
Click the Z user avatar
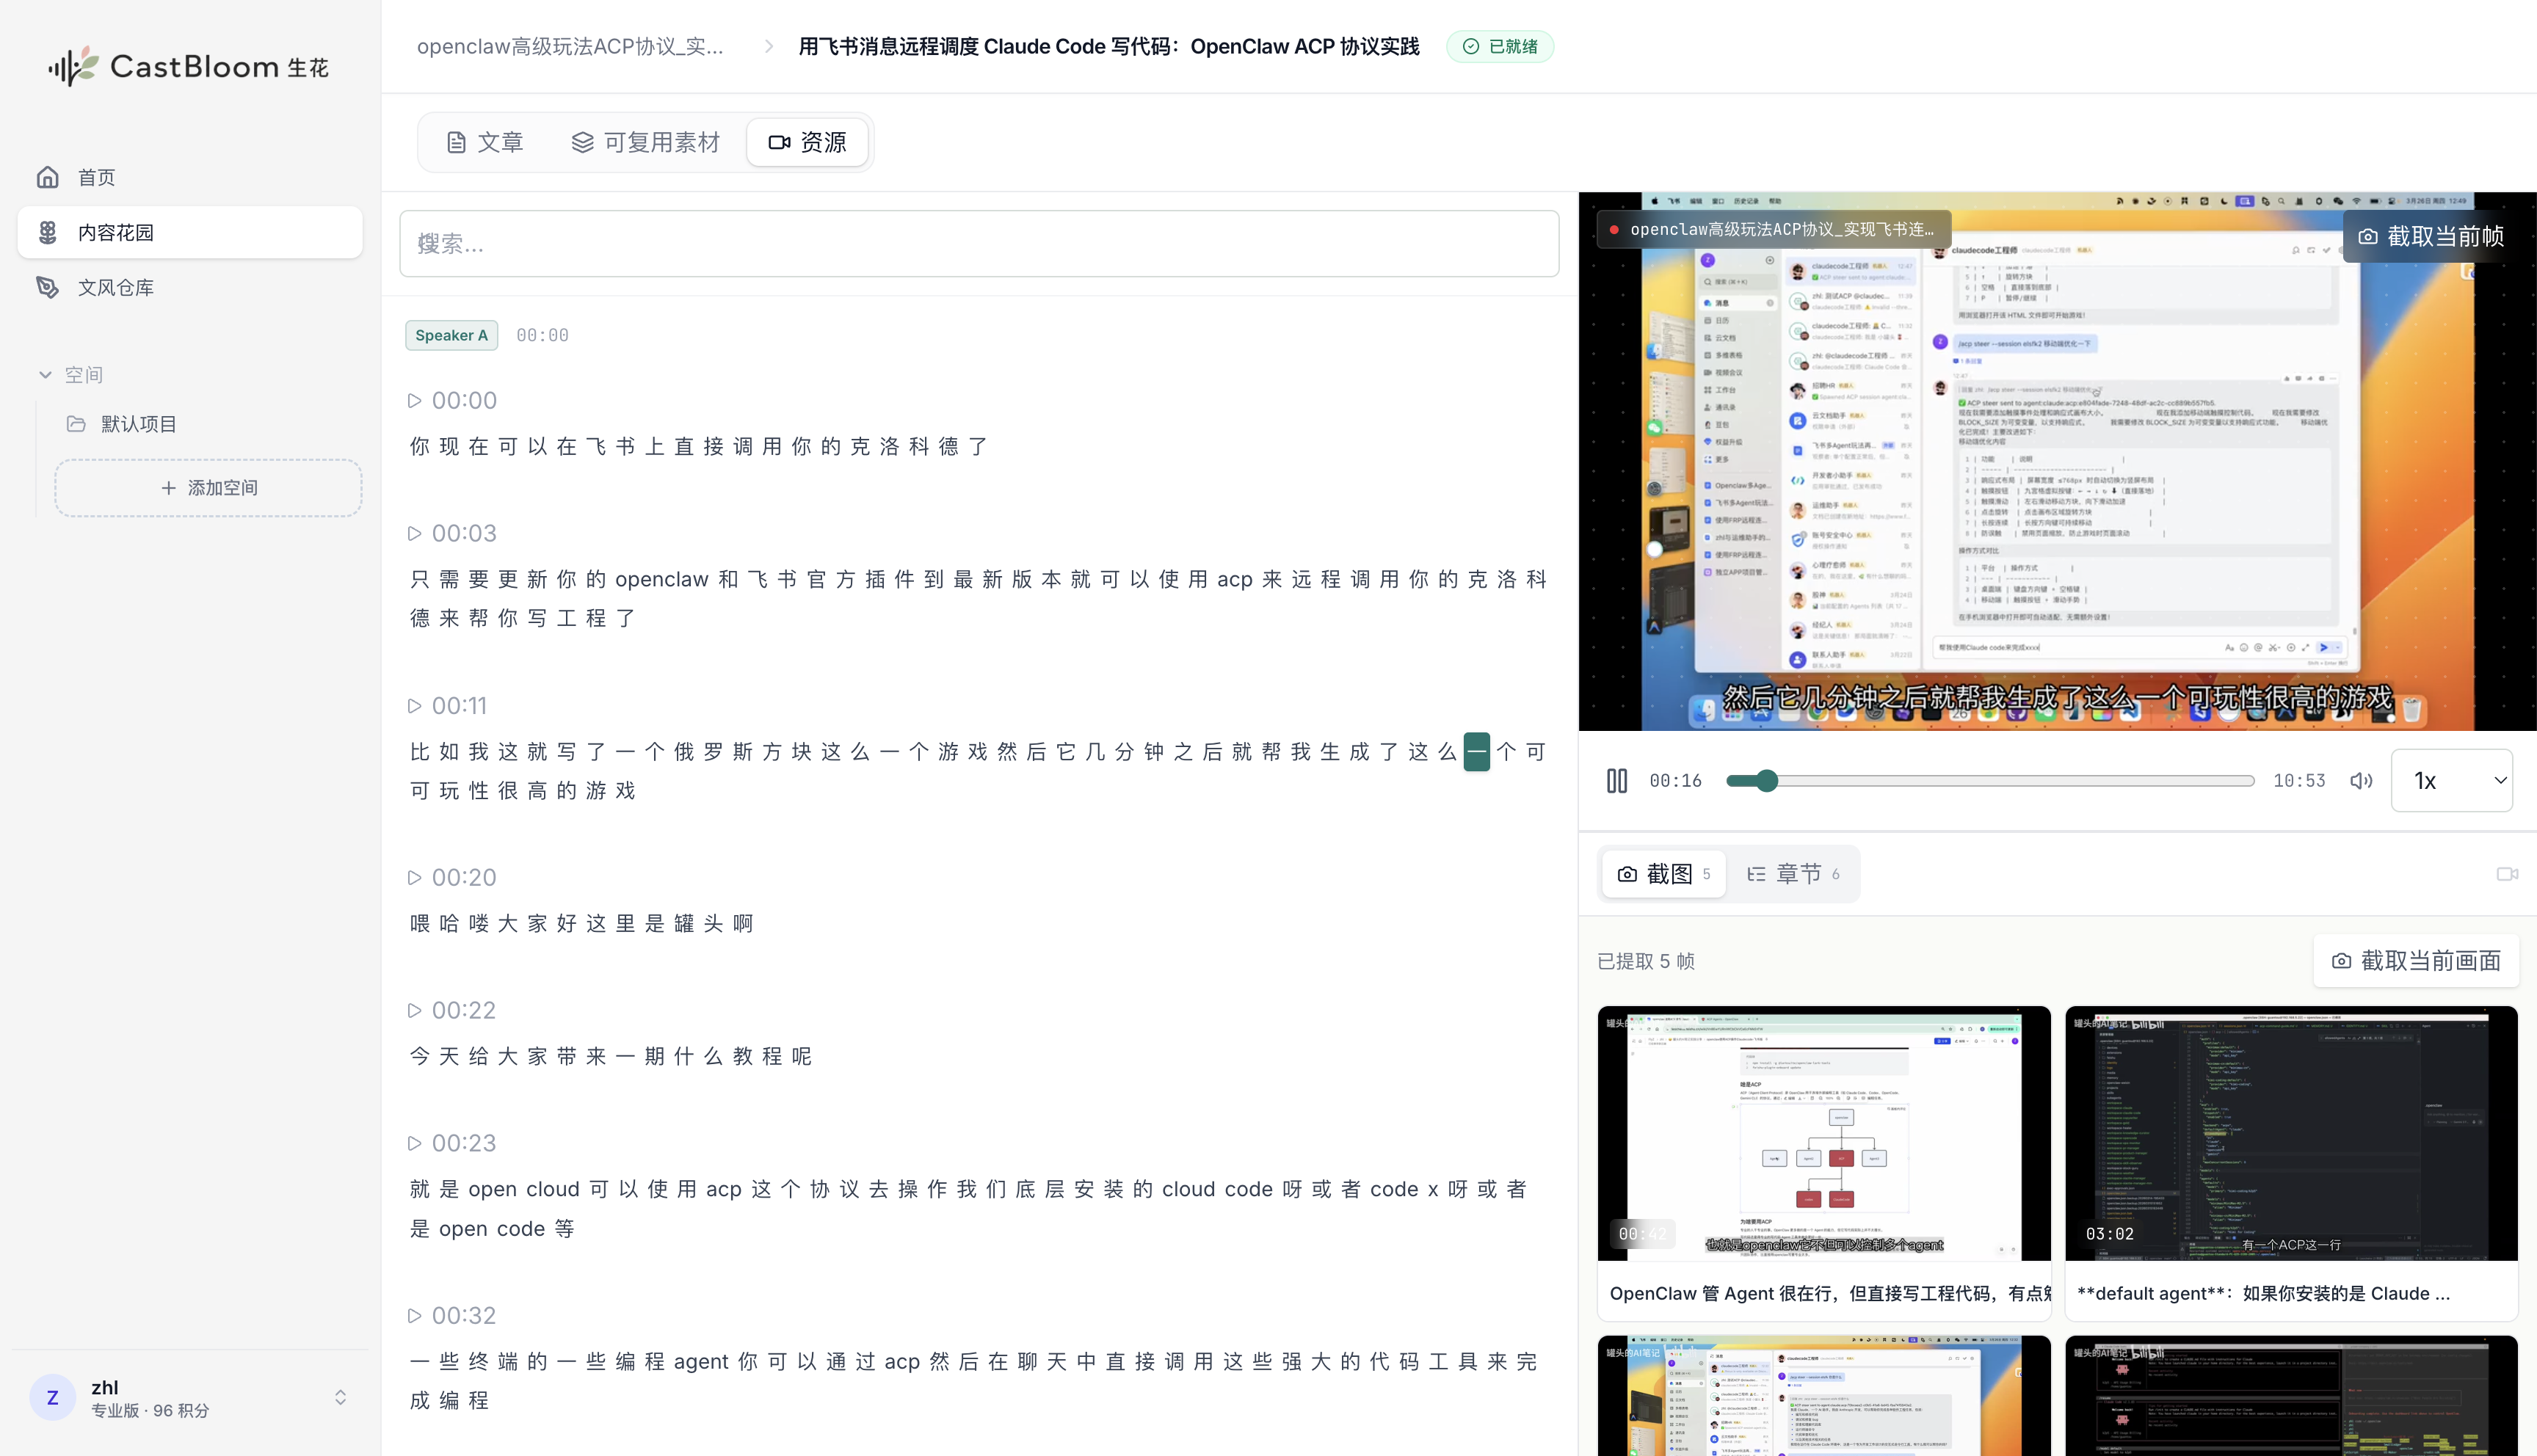click(52, 1397)
